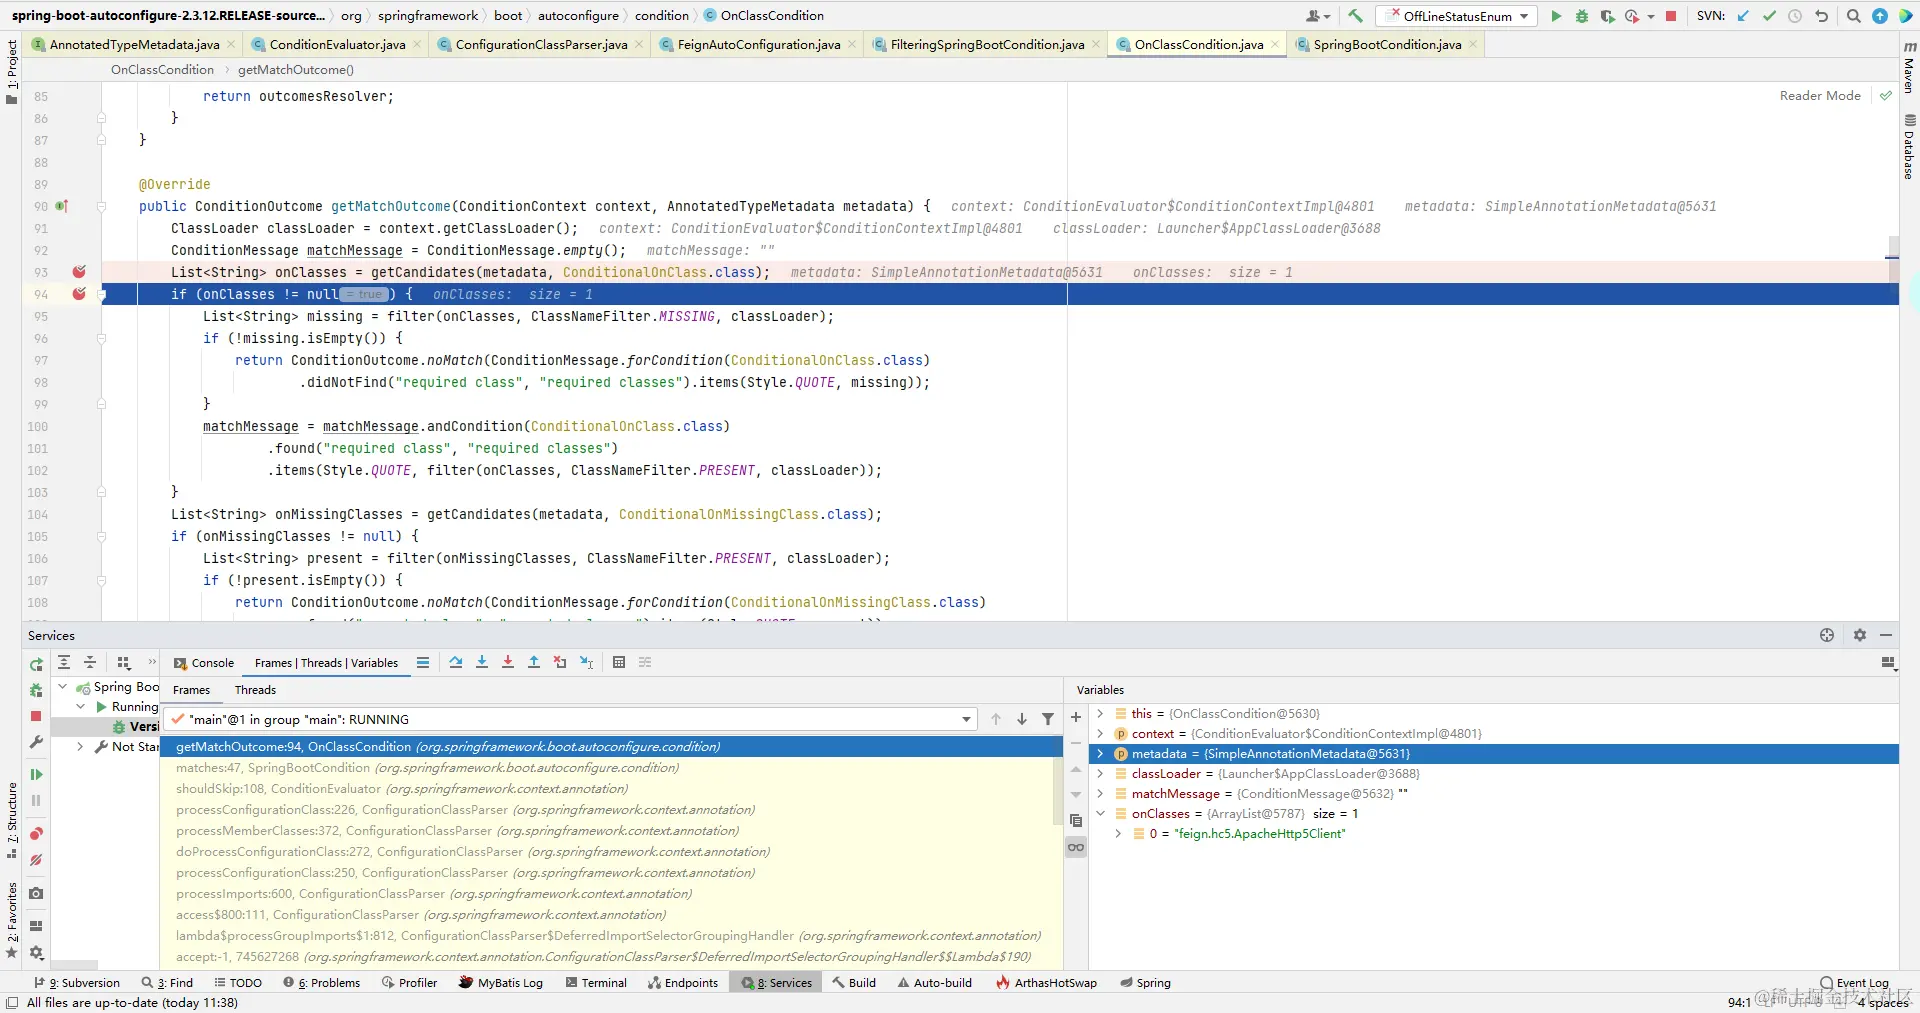
Task: Click View Breakpoints double red circle icon
Action: [x=36, y=834]
